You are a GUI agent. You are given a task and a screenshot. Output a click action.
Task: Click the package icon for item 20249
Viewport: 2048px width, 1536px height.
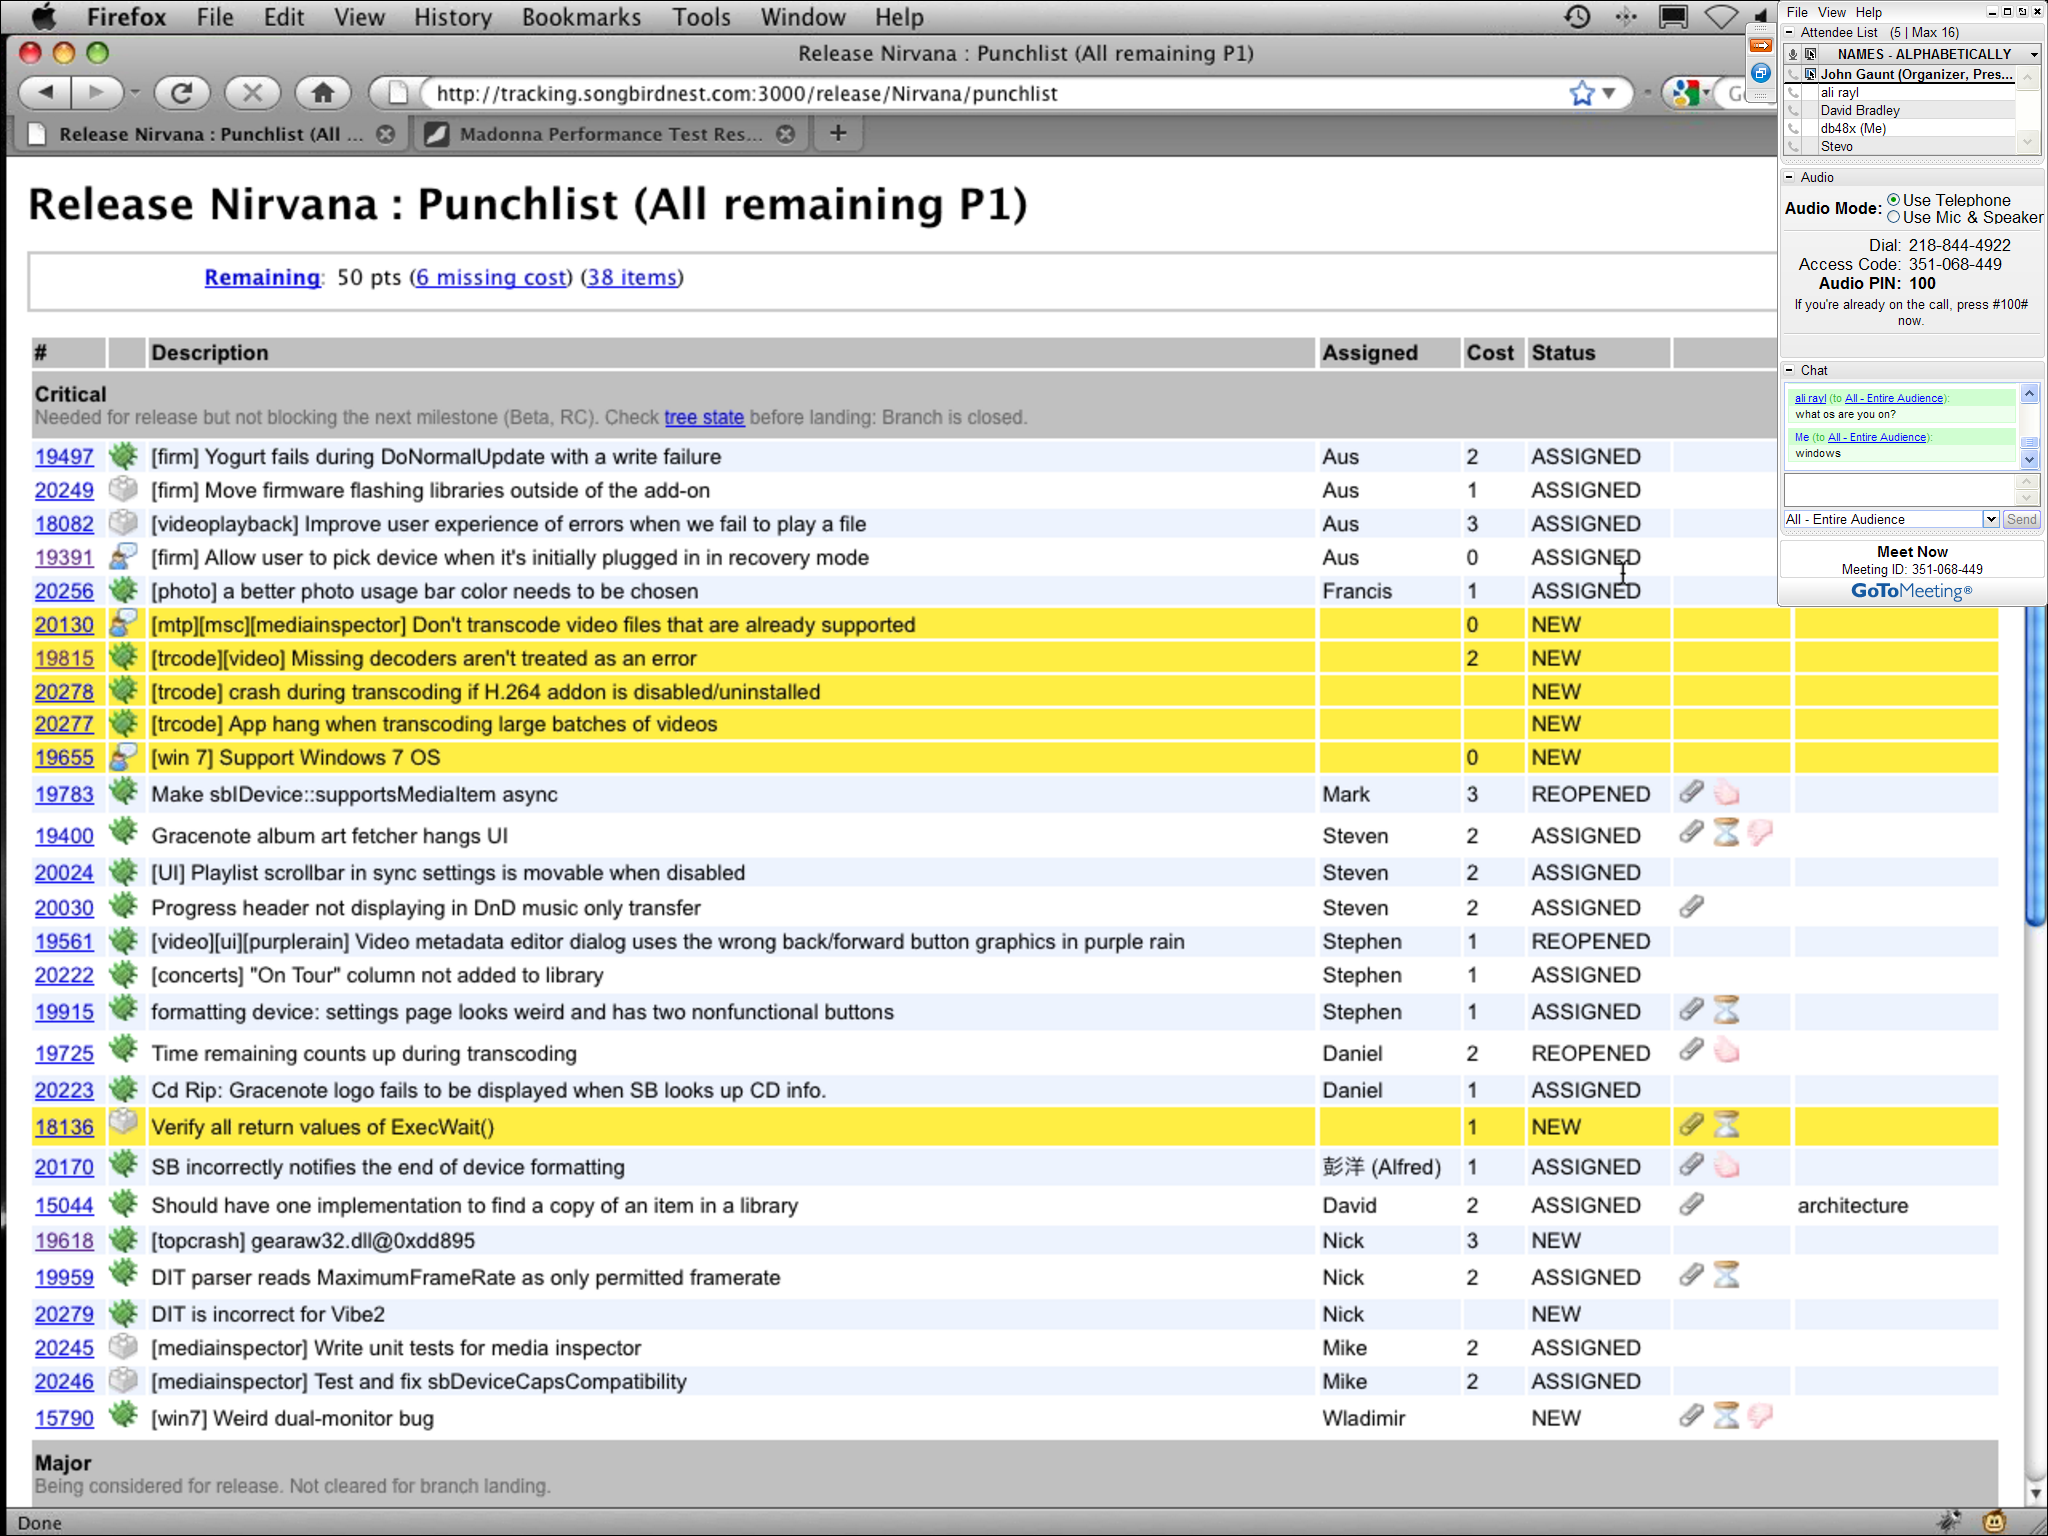[123, 489]
